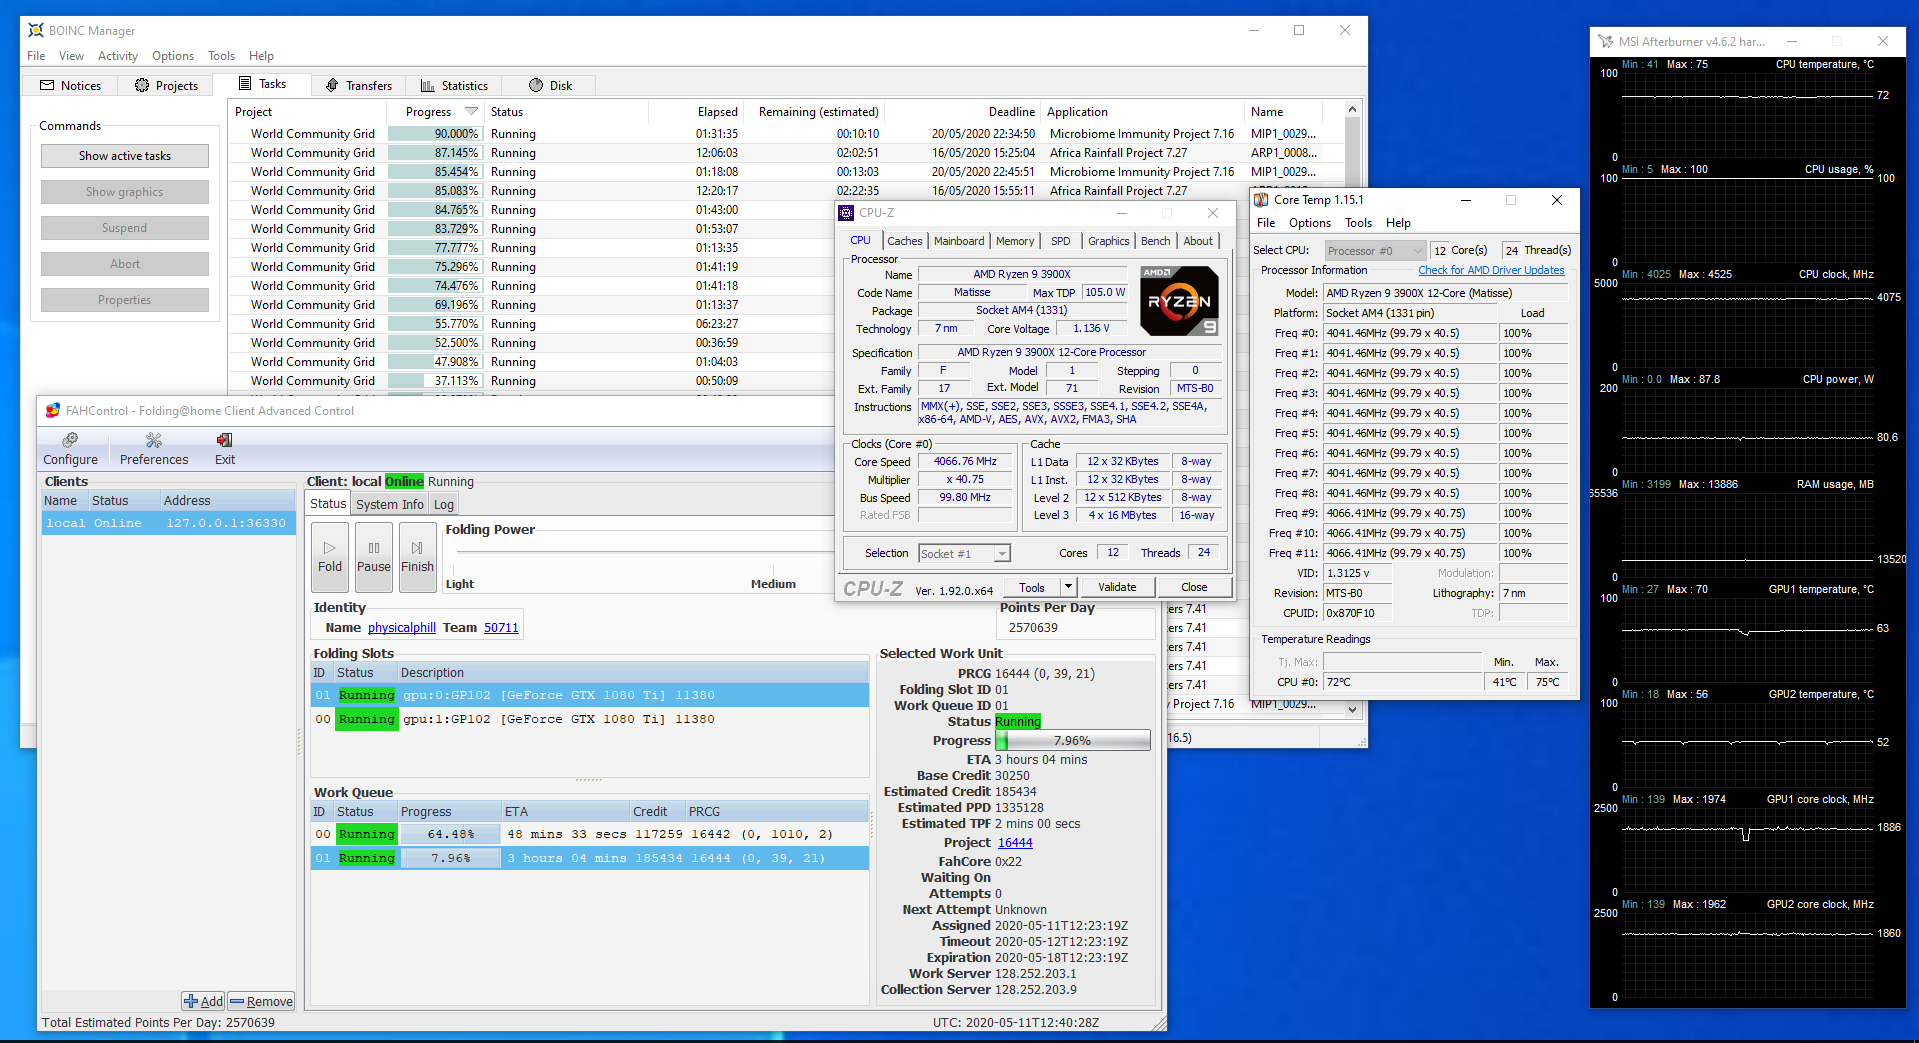The image size is (1919, 1043).
Task: Click the MSI Afterburner title icon
Action: pos(1605,41)
